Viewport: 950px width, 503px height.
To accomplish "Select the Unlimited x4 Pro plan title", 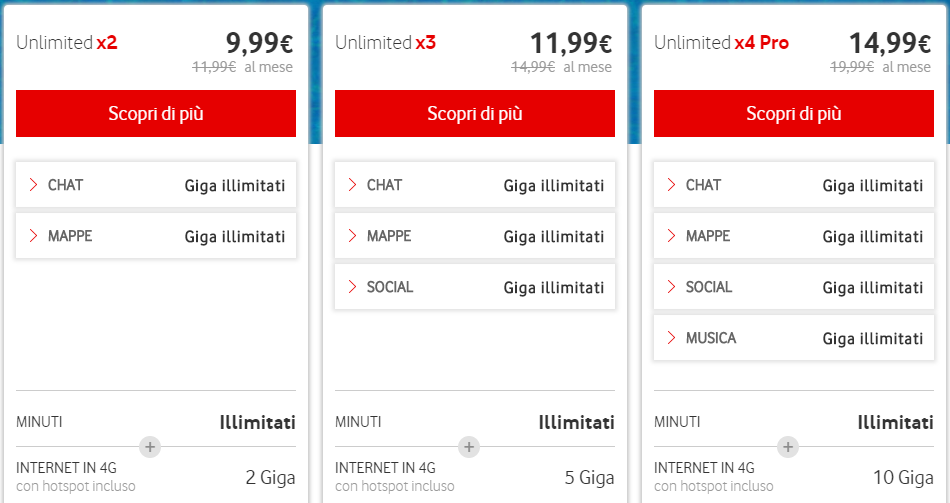I will click(721, 43).
